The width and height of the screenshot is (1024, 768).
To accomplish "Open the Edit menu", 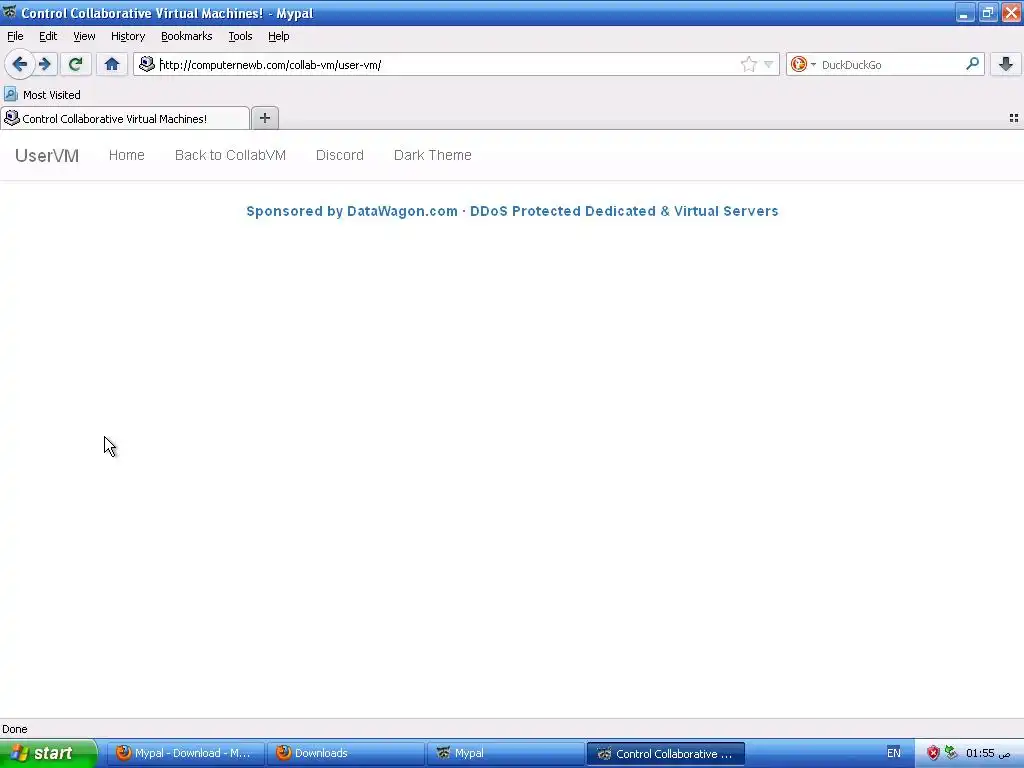I will (x=48, y=36).
